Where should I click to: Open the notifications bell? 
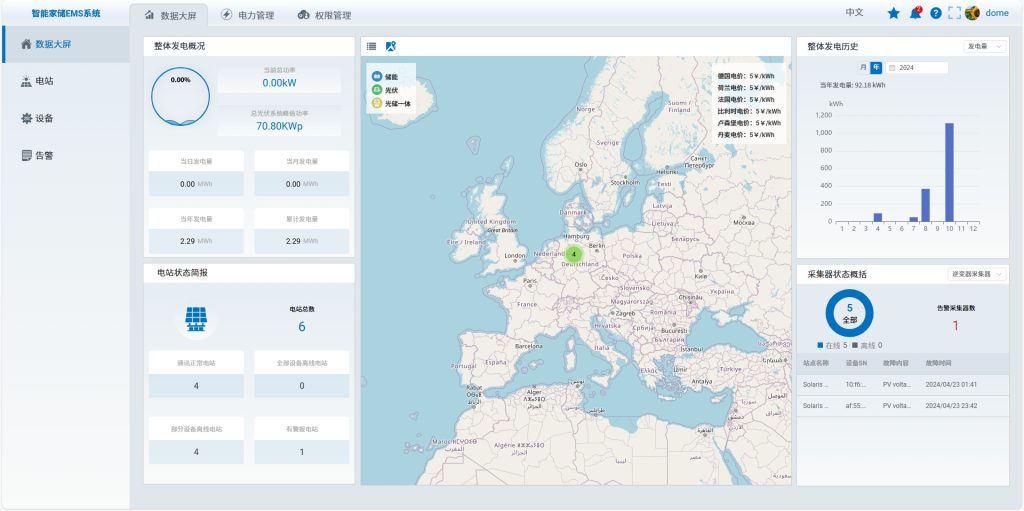915,13
